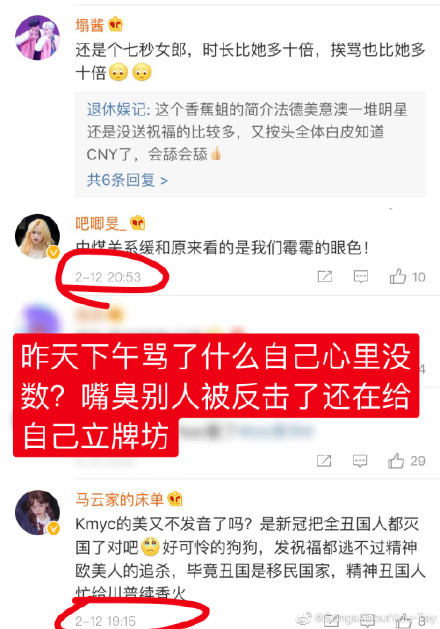Open the quoted reply text by 退休娱记

[247, 132]
